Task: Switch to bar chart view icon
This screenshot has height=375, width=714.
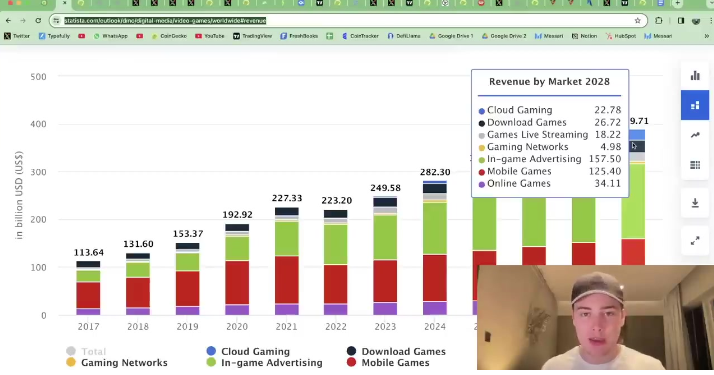Action: coord(695,76)
